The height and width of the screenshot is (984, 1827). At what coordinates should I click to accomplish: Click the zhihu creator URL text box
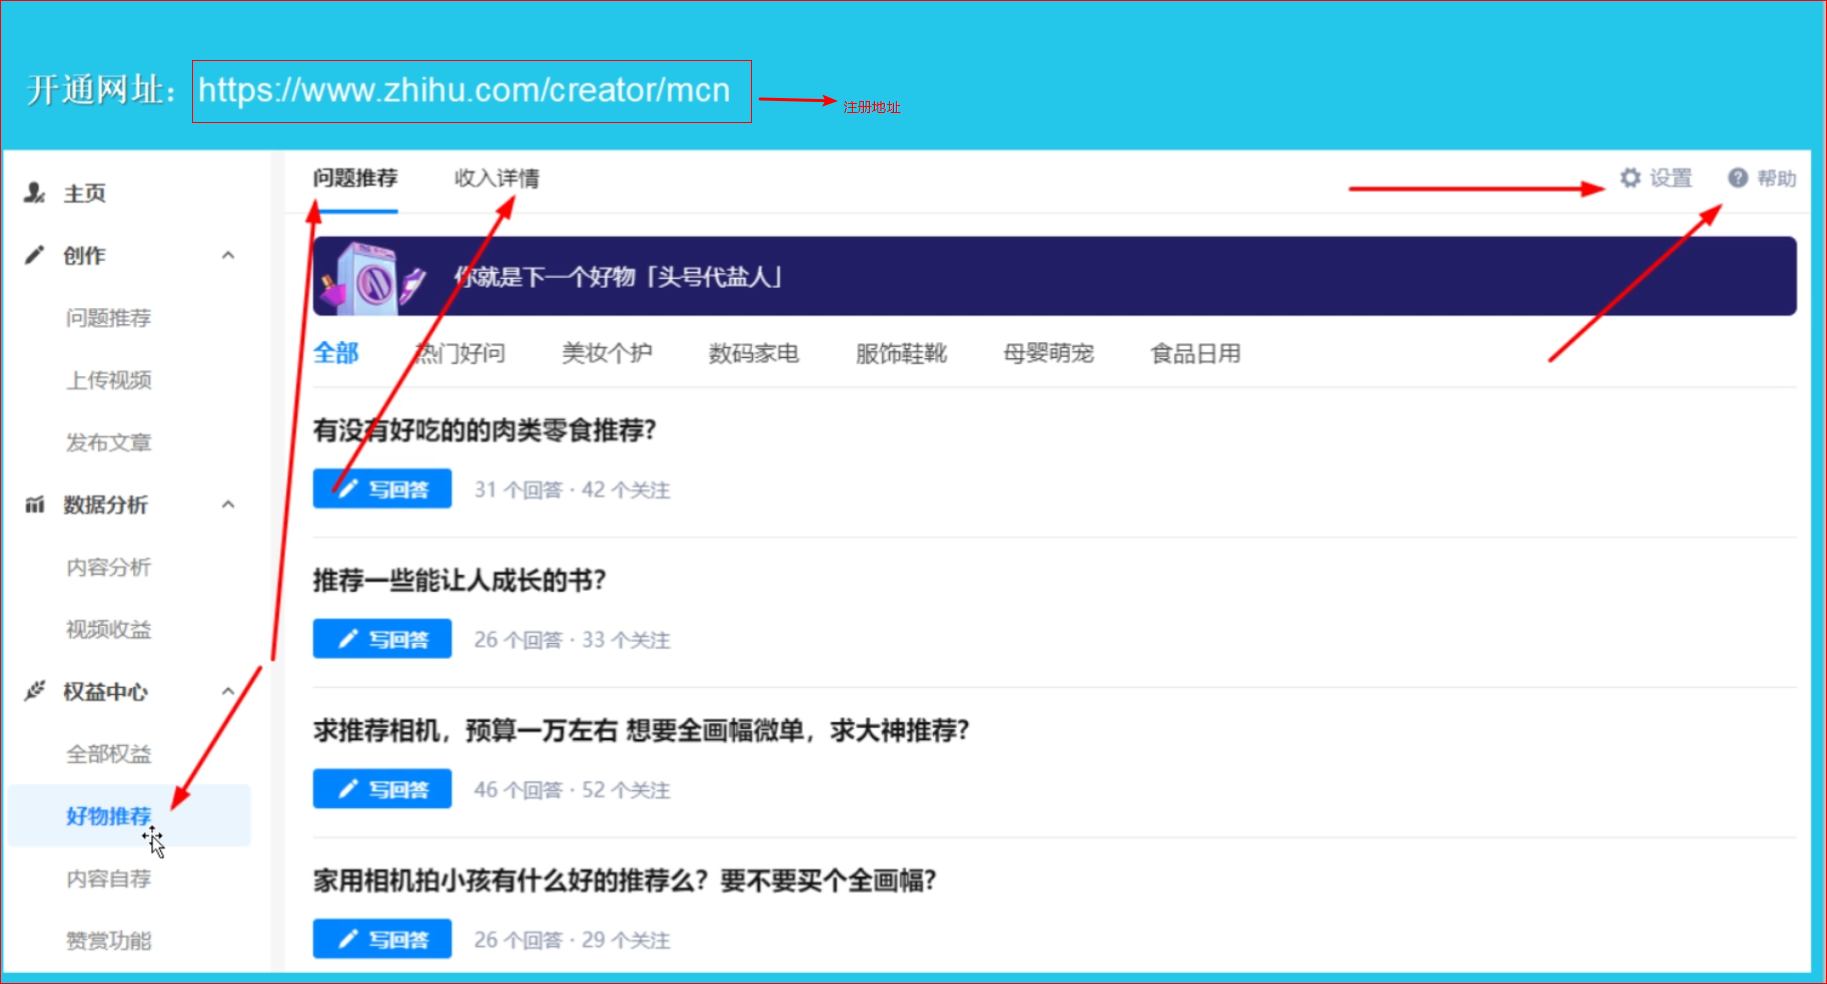471,91
